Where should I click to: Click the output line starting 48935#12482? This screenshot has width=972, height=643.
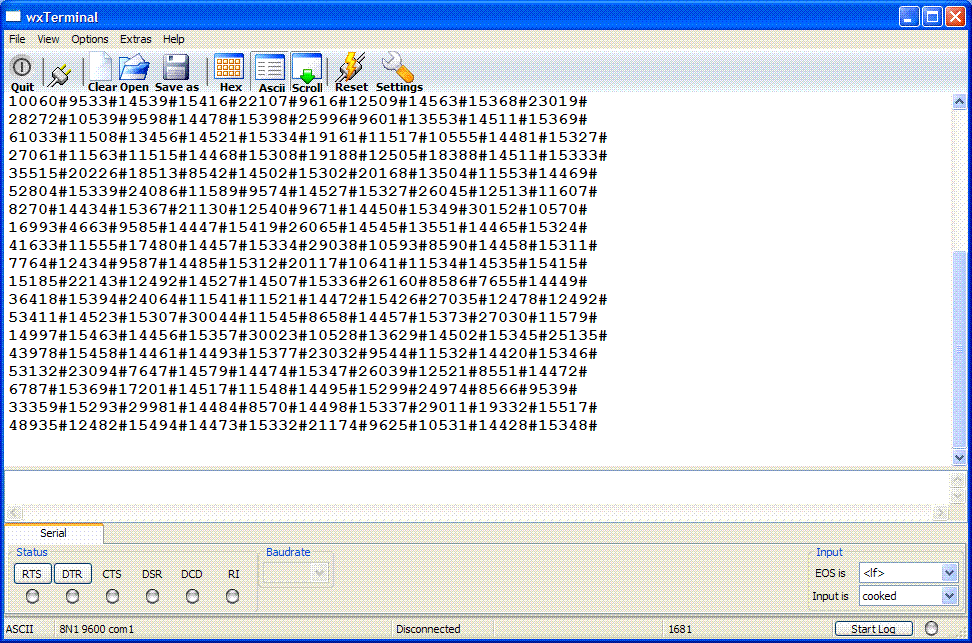[303, 426]
